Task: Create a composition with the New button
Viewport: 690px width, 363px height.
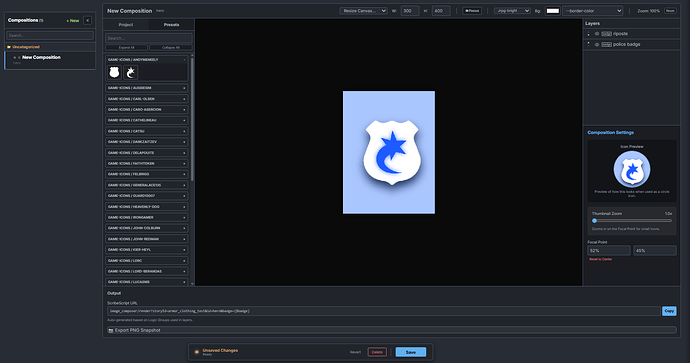Action: (x=73, y=20)
